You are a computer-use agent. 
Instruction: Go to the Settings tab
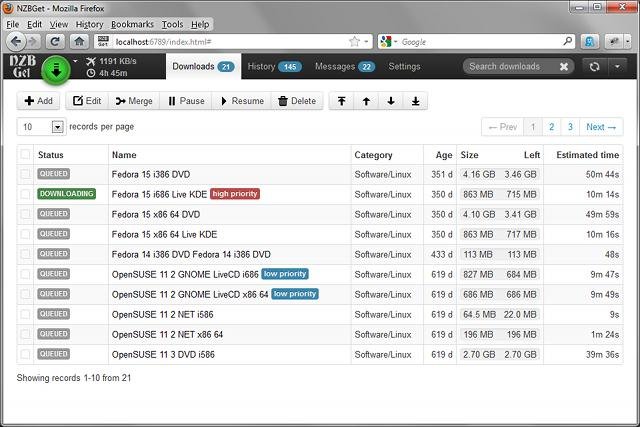click(x=404, y=67)
